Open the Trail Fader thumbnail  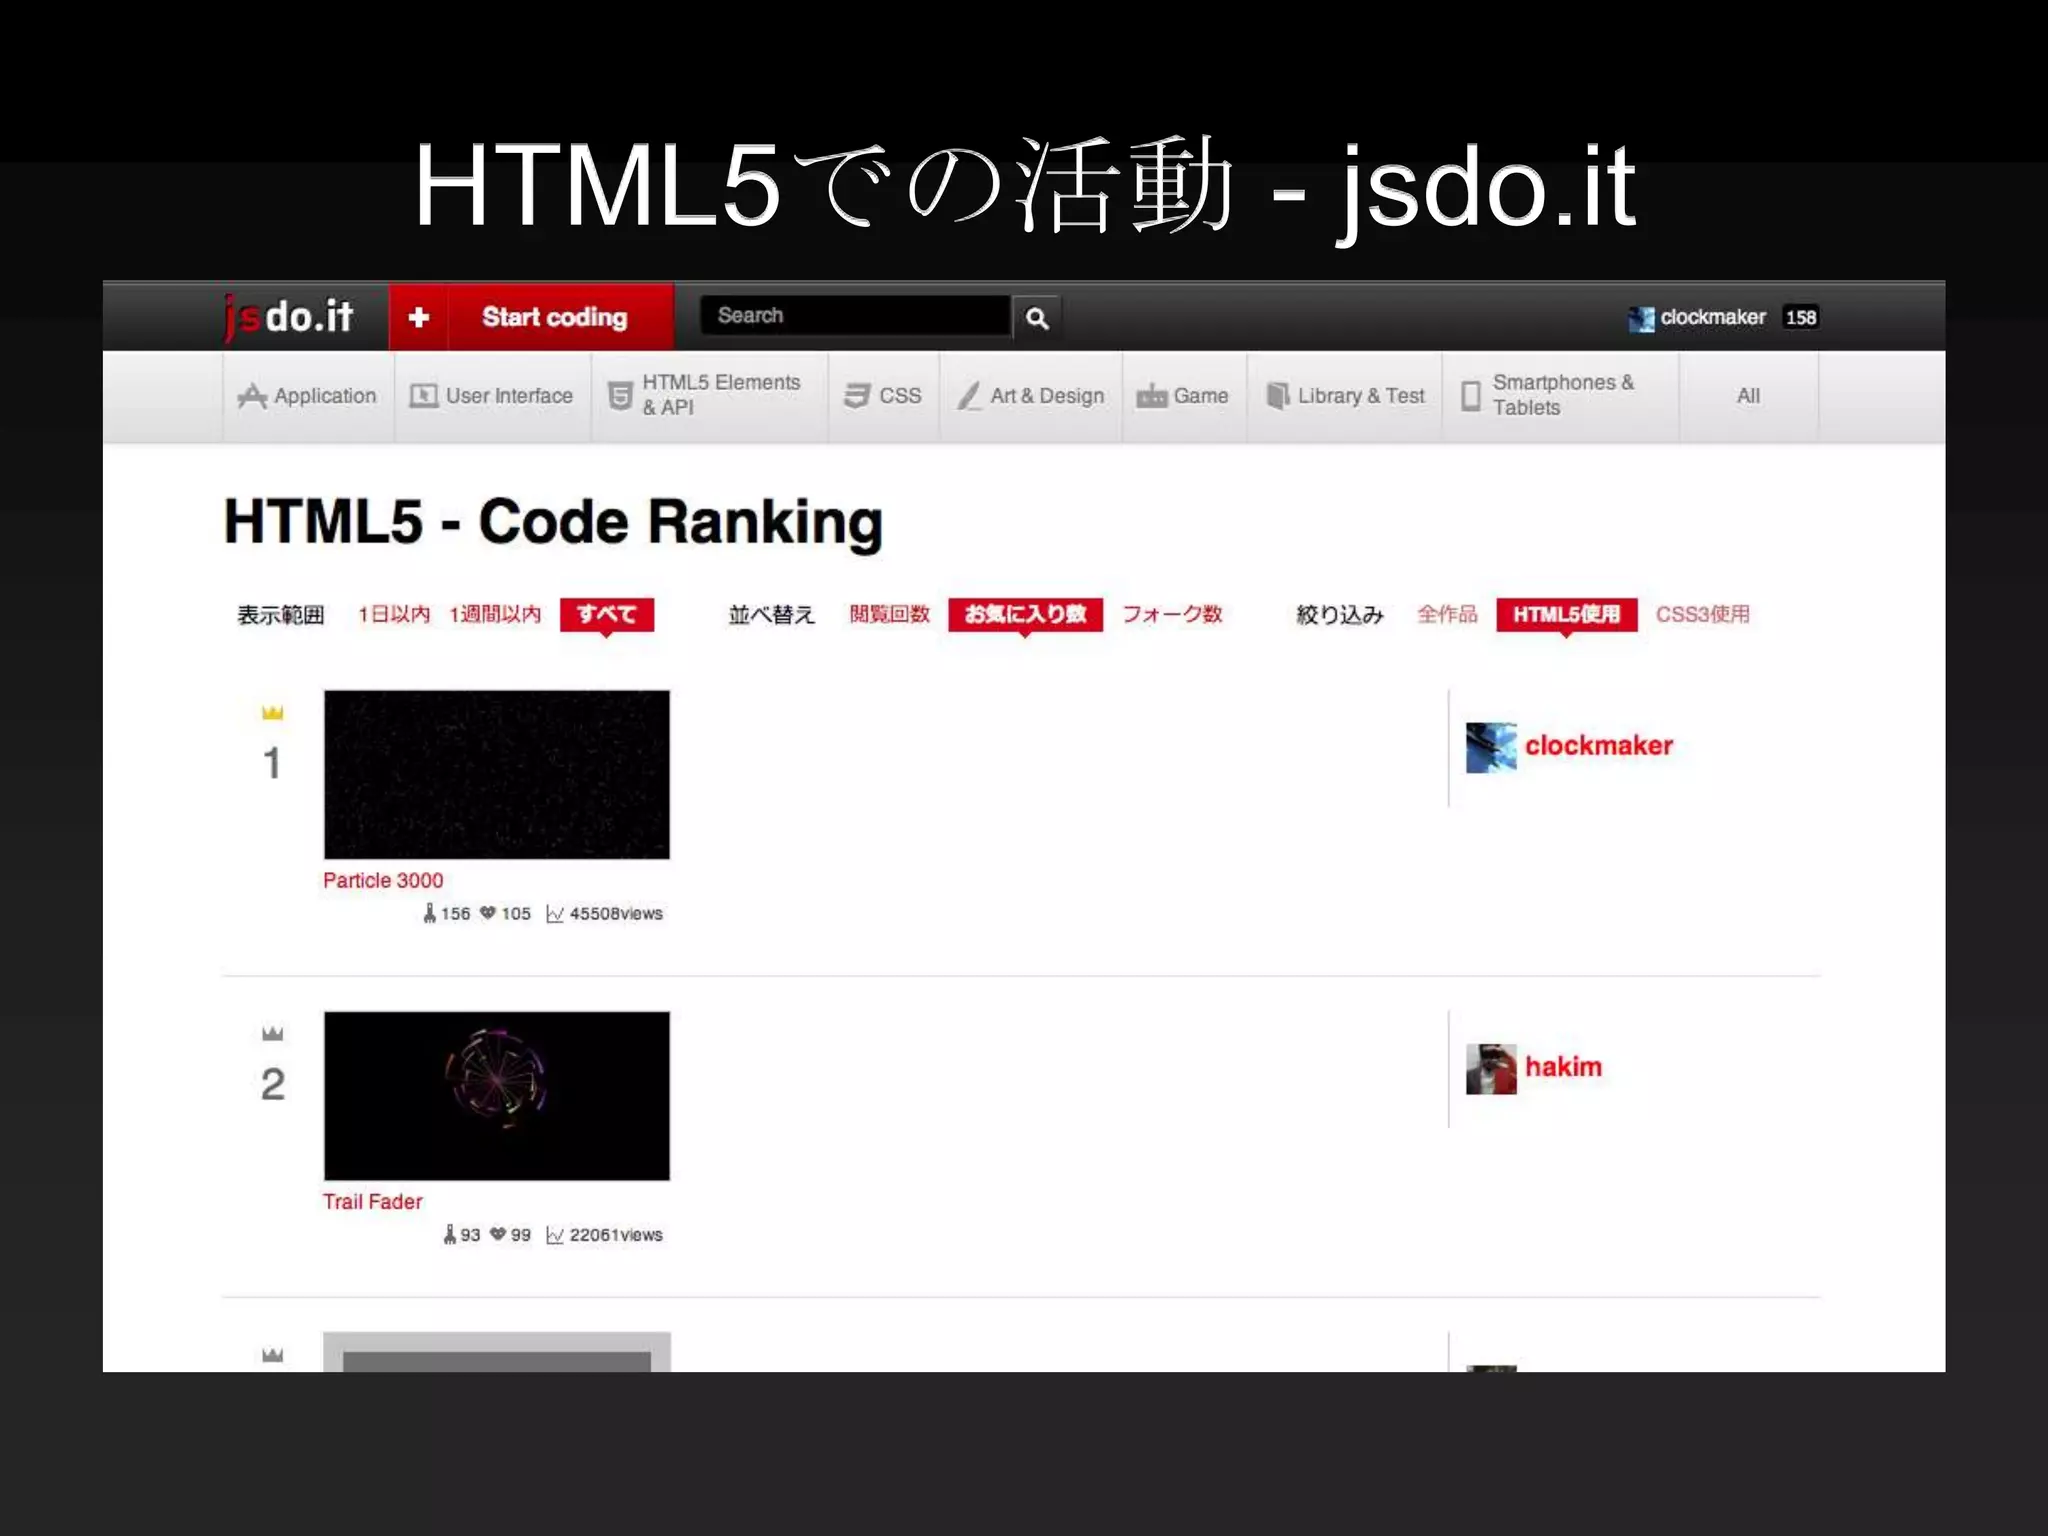497,1096
